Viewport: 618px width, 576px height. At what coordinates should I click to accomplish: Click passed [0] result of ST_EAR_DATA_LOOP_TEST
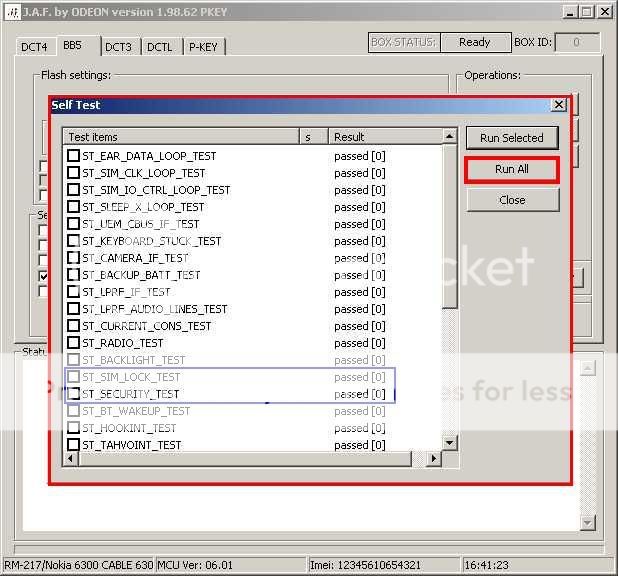pyautogui.click(x=360, y=156)
